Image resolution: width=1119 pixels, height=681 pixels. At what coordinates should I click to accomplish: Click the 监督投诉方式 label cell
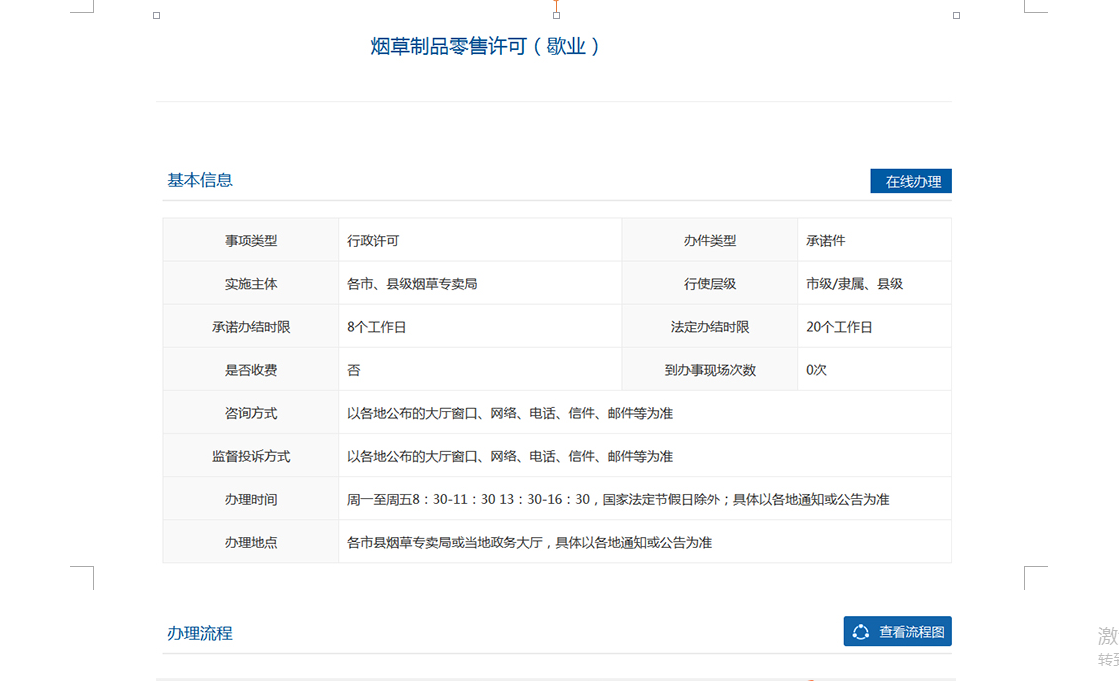click(251, 456)
